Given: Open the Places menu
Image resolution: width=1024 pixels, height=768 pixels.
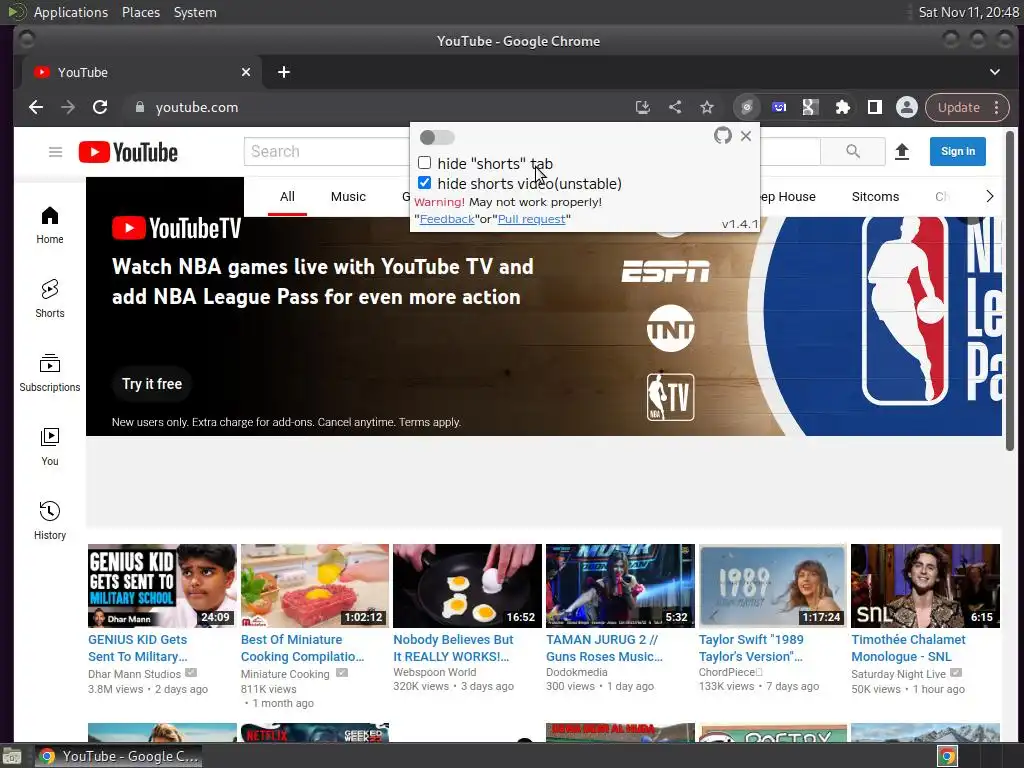Looking at the screenshot, I should point(141,12).
